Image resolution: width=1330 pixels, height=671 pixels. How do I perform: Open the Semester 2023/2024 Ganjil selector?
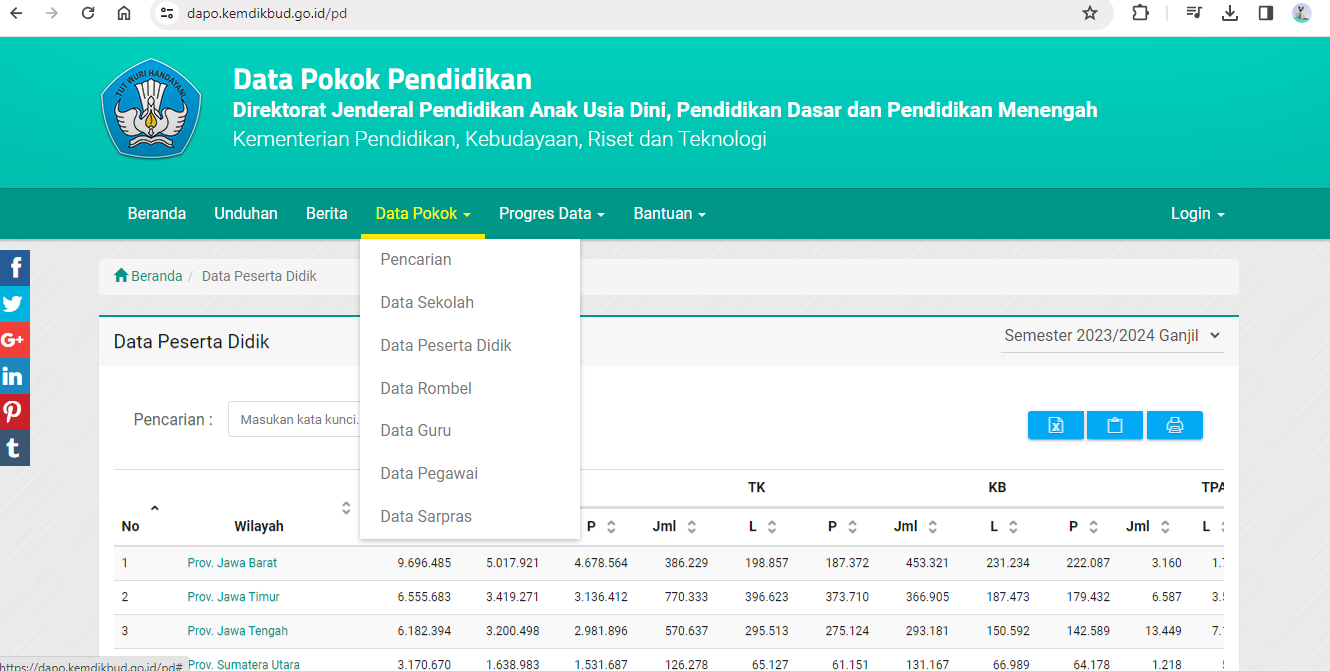pos(1111,335)
